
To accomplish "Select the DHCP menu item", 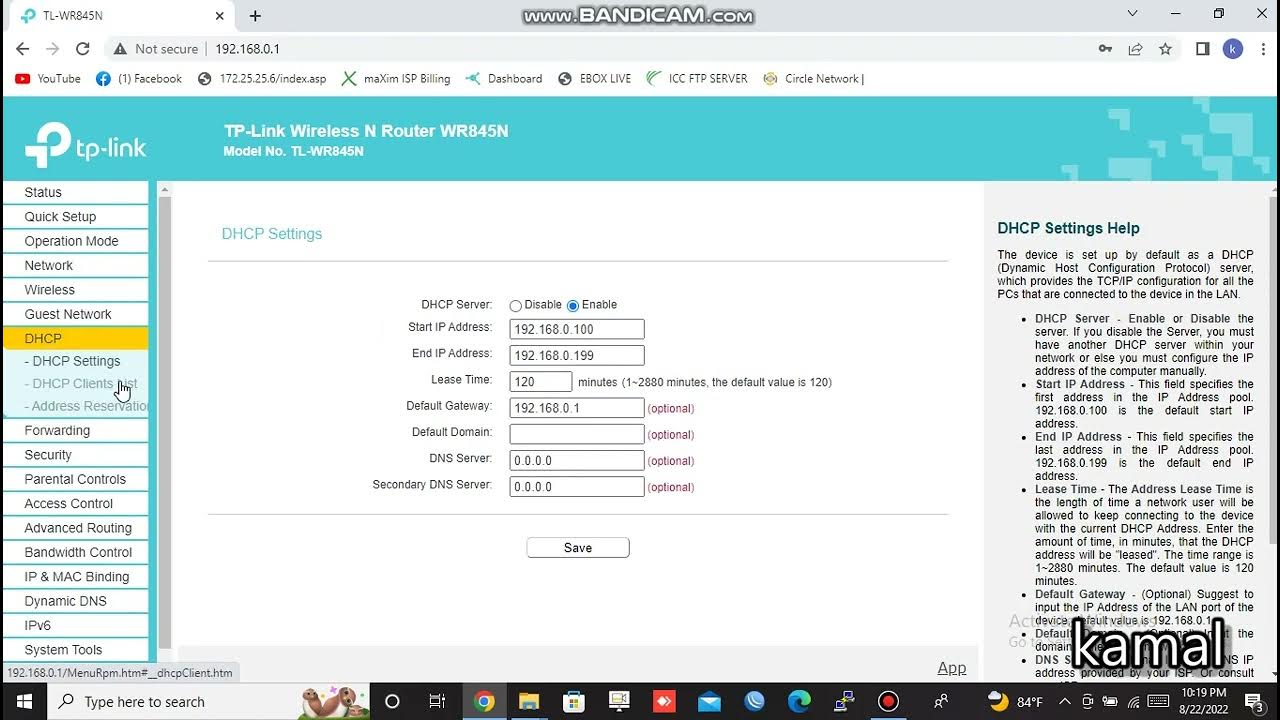I will (x=75, y=338).
